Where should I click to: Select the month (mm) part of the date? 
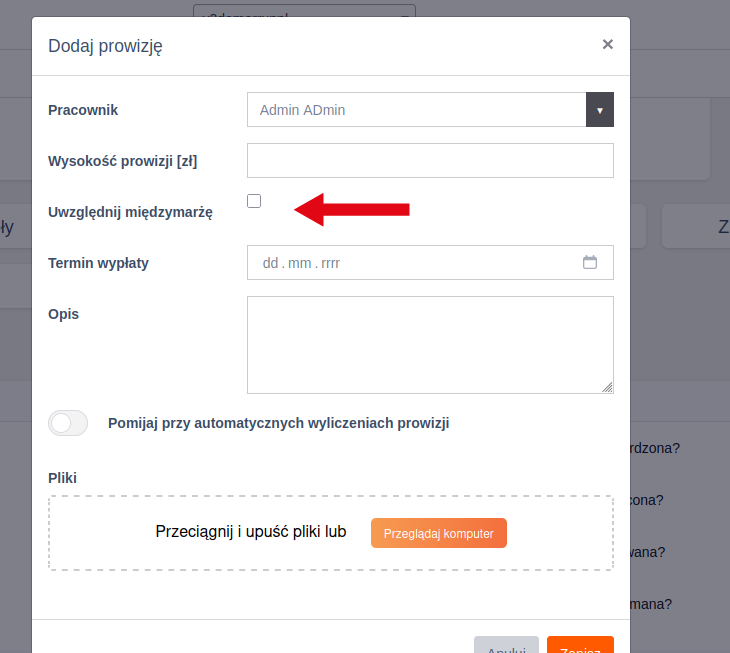pos(299,263)
